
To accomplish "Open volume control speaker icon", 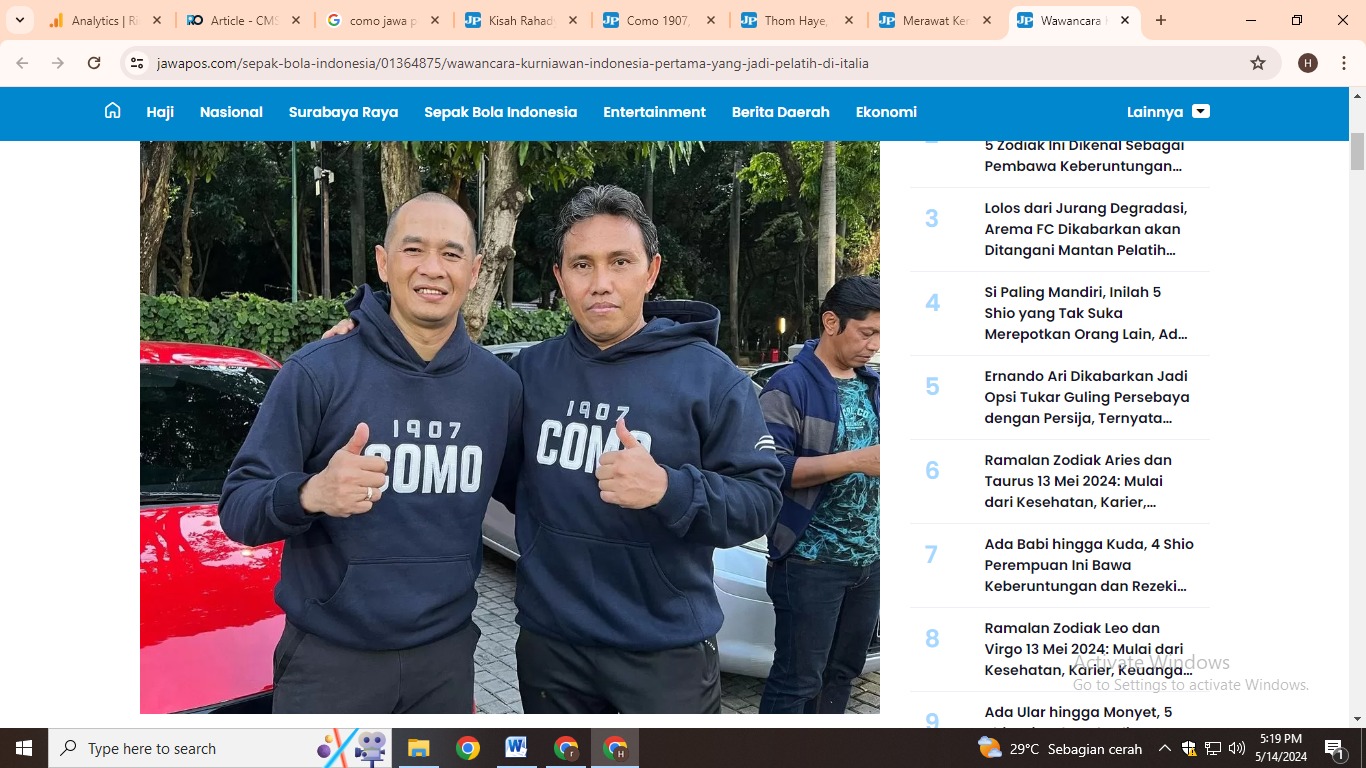I will [x=1237, y=748].
